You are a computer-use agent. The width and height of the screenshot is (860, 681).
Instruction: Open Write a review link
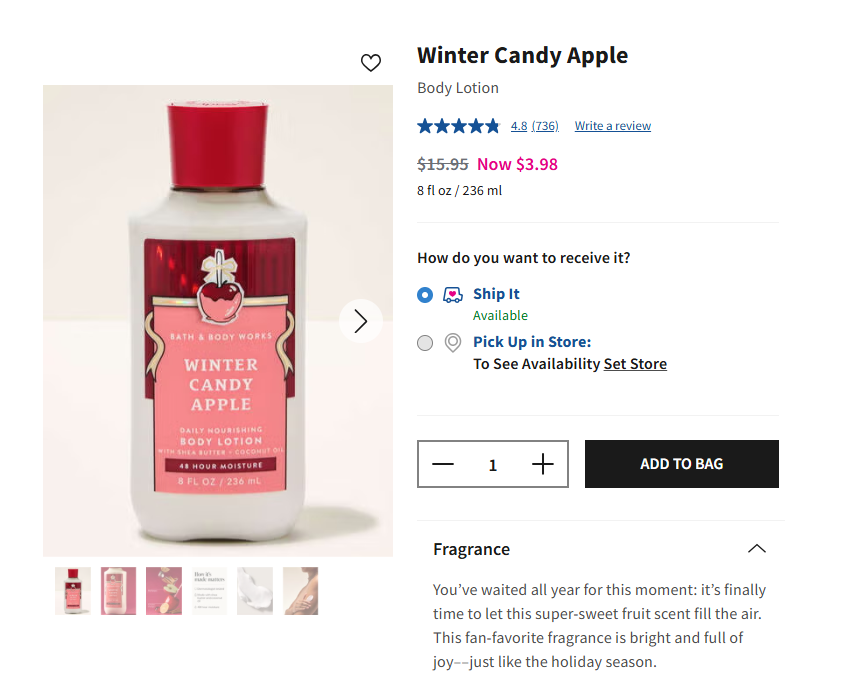tap(612, 126)
